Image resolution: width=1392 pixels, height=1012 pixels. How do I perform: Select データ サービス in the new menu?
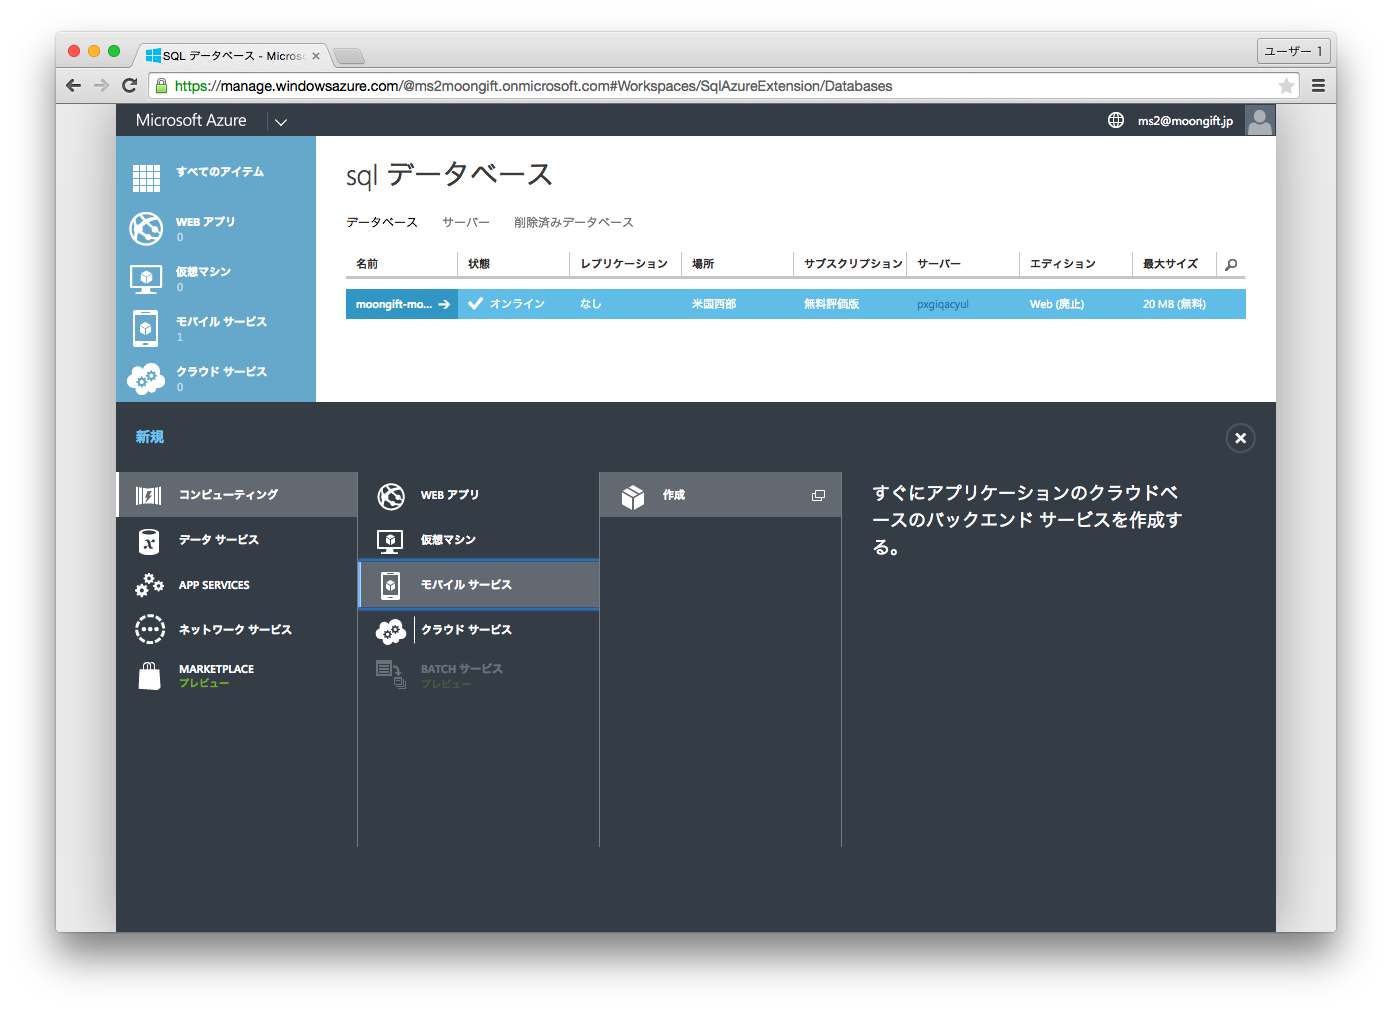click(218, 540)
